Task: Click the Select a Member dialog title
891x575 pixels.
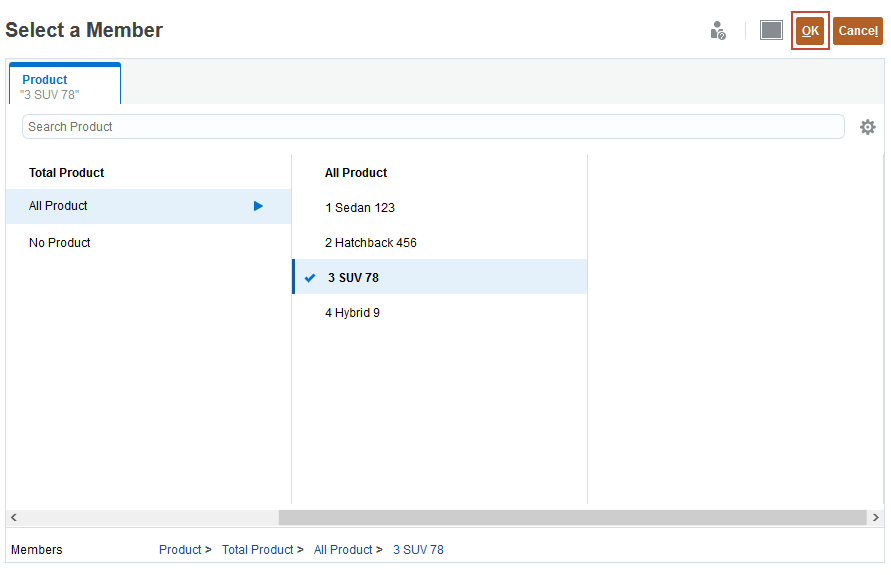Action: tap(84, 30)
